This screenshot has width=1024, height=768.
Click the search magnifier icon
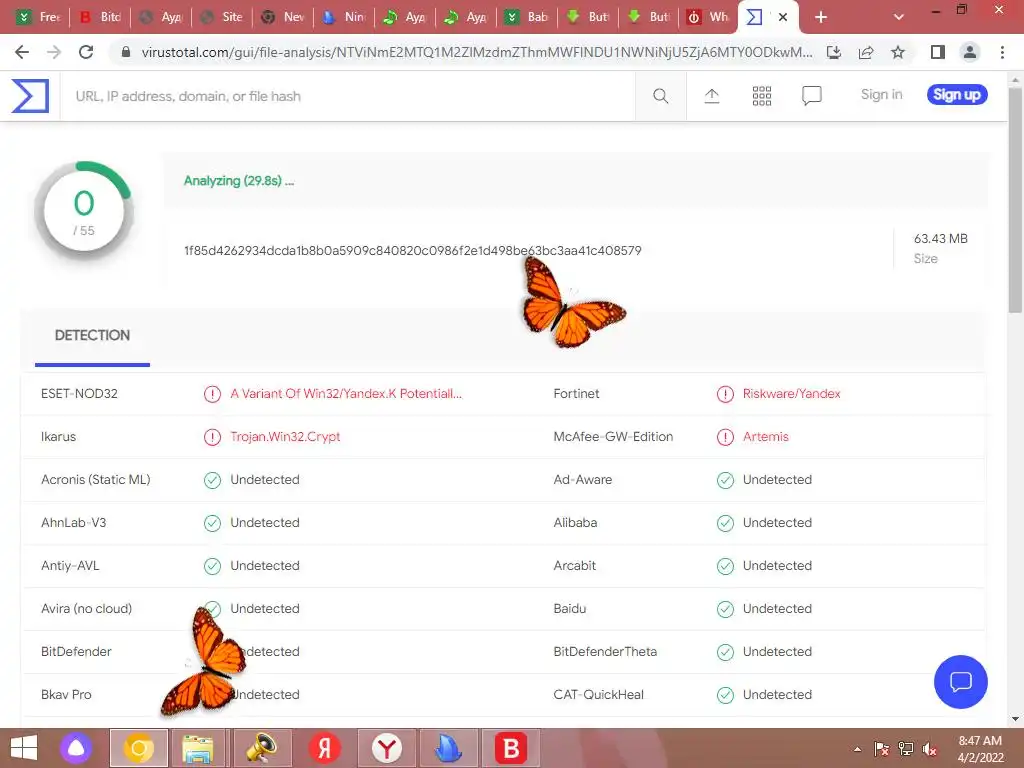[x=660, y=96]
